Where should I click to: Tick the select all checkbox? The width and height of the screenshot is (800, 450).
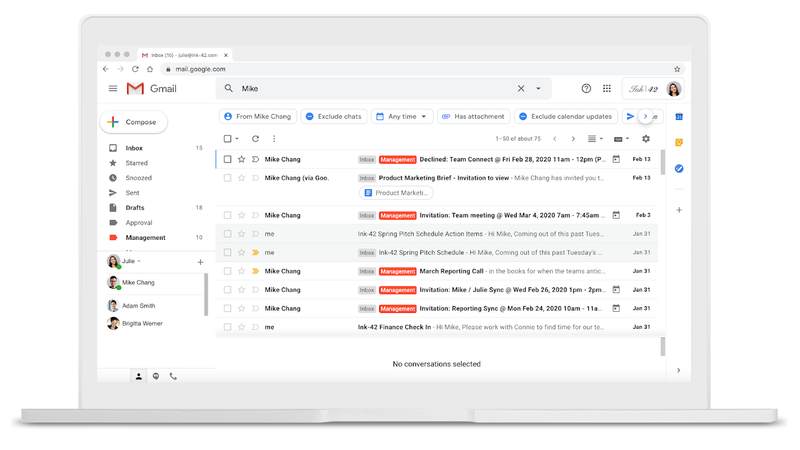click(228, 139)
